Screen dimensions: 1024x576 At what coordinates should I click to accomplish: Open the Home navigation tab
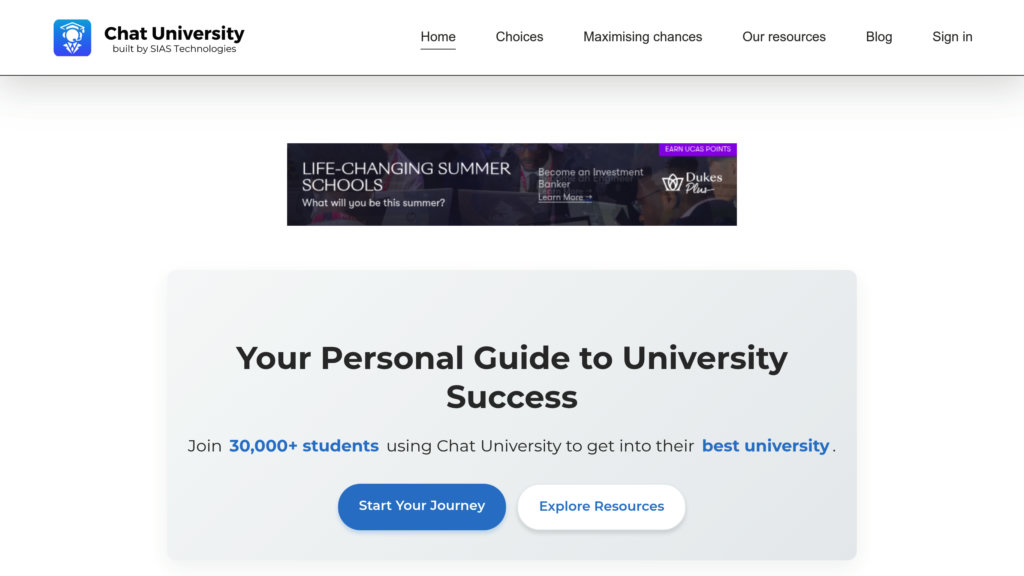[438, 37]
